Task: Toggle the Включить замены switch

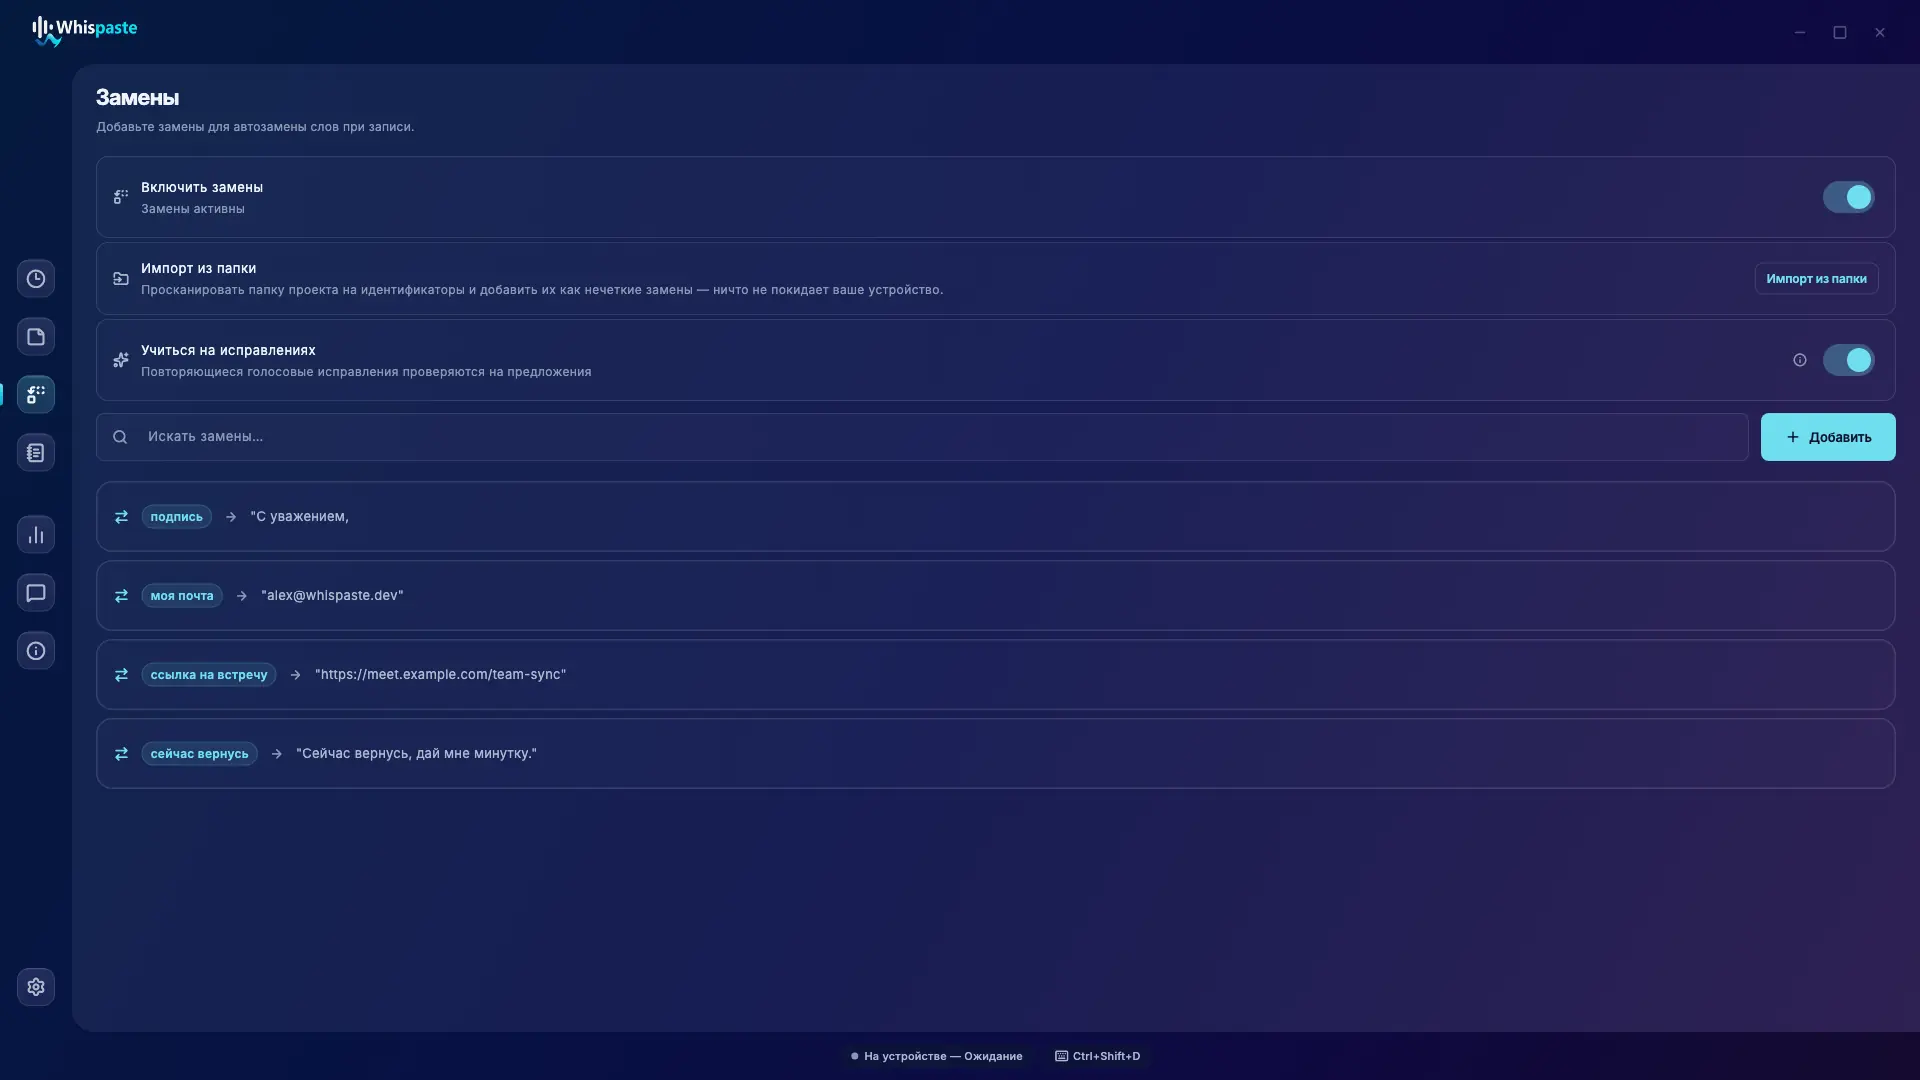Action: (1848, 197)
